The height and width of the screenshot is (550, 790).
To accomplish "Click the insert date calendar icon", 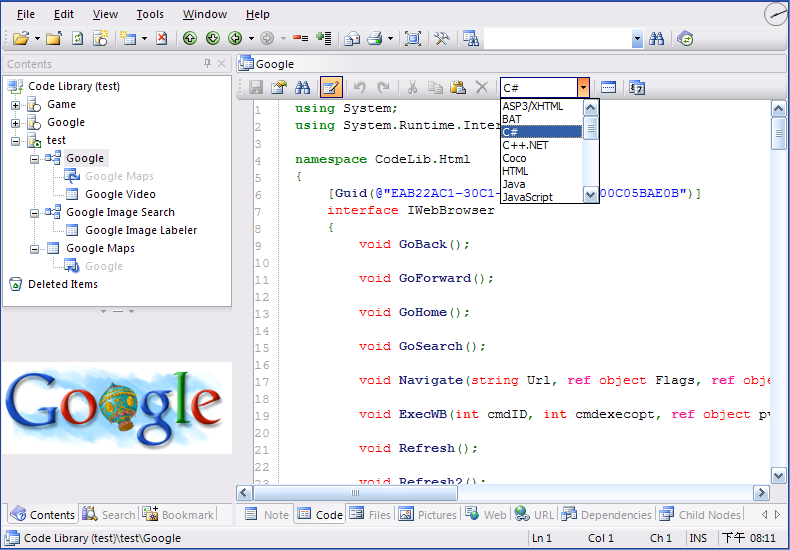I will pos(637,88).
